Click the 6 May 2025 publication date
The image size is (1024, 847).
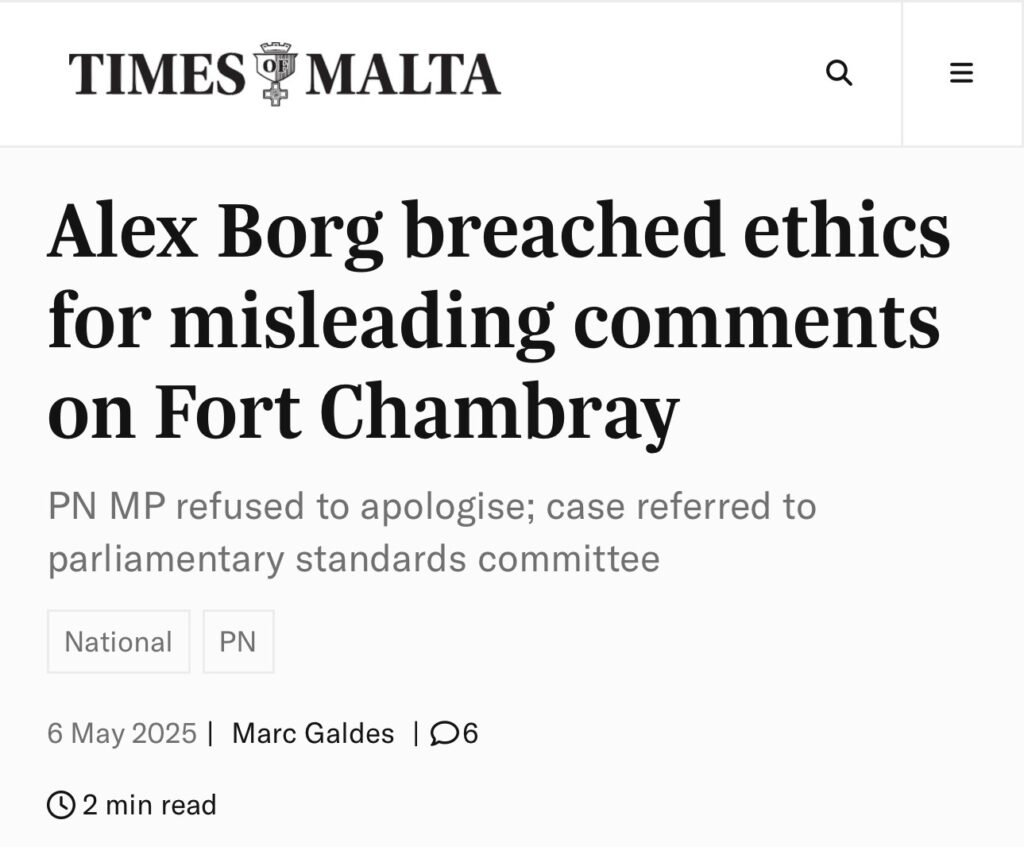tap(122, 734)
